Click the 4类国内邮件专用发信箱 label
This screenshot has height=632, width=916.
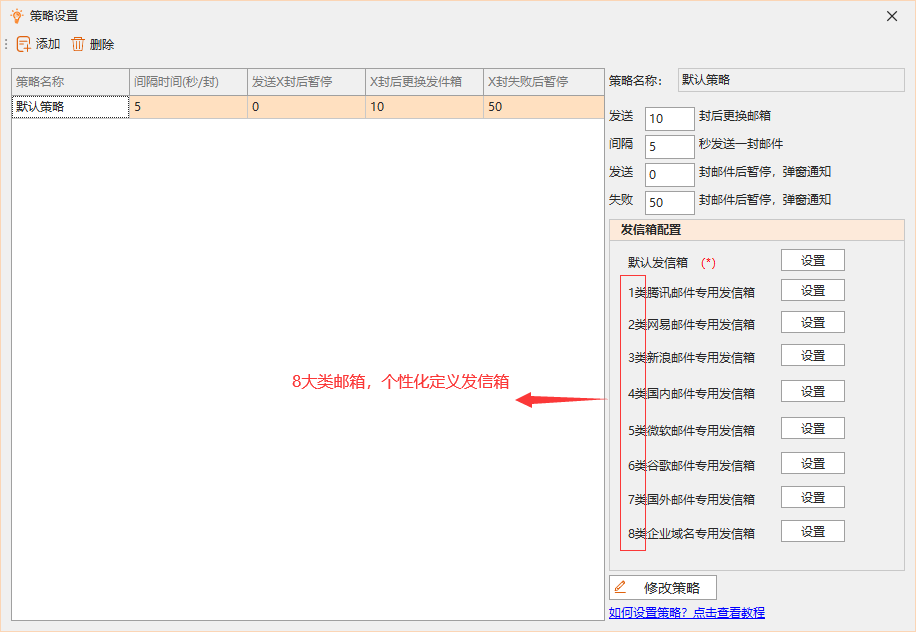(691, 394)
